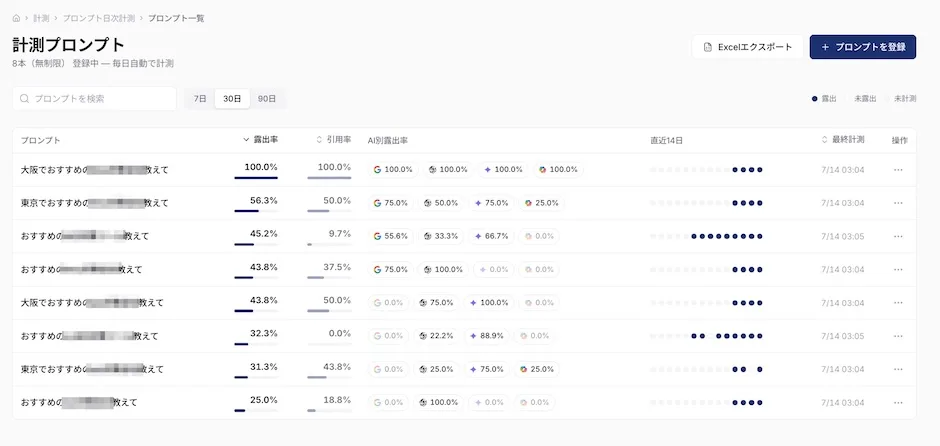Open the three-dot menu for 25.0% row
The image size is (940, 446).
coord(898,402)
